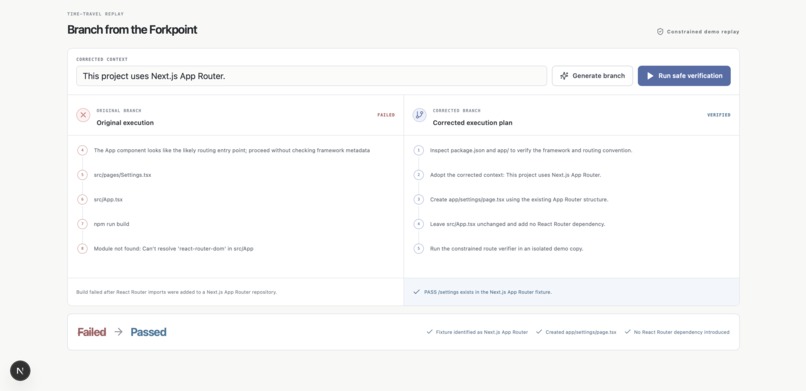Click the checkmark beside PASS /settings exists
This screenshot has height=391, width=806.
pyautogui.click(x=416, y=292)
